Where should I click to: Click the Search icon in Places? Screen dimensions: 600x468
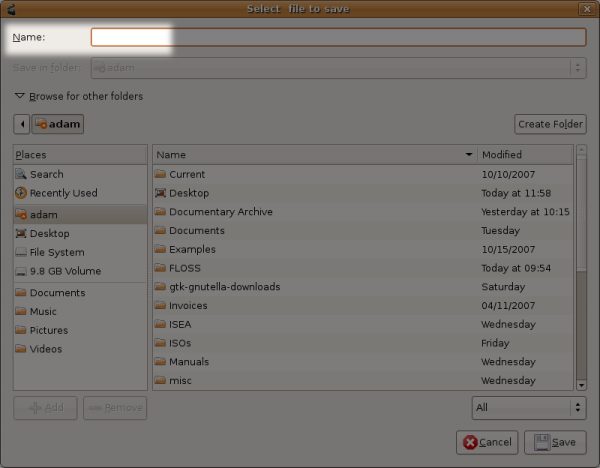(21, 174)
